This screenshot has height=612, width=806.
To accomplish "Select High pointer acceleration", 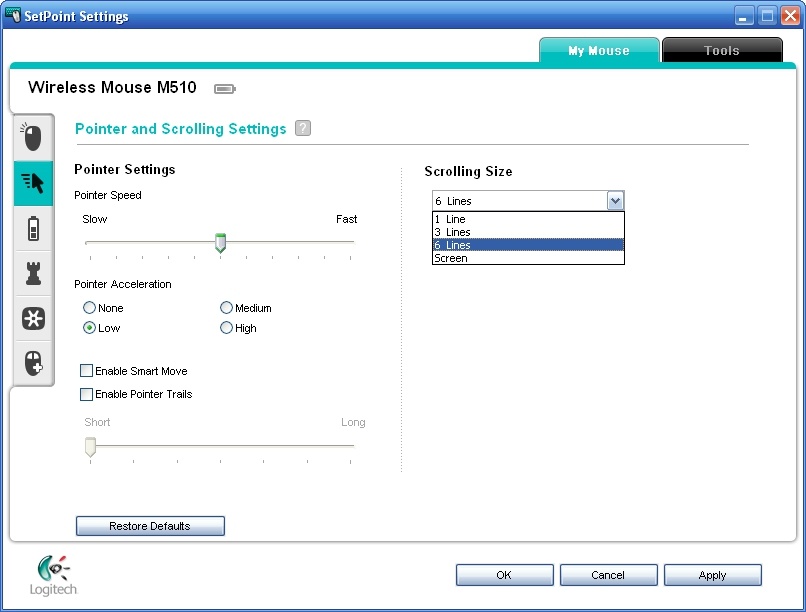I will [226, 328].
